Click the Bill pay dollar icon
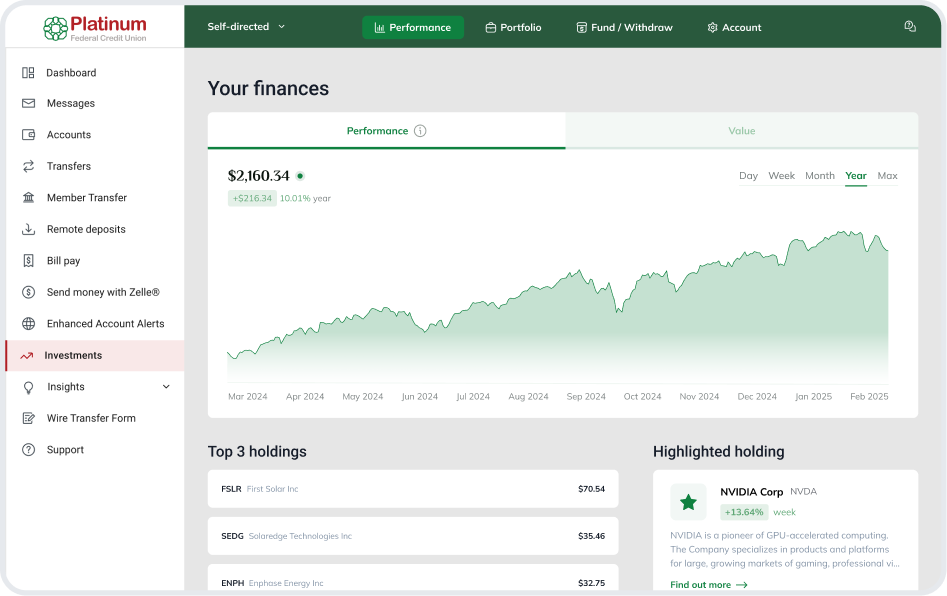 [x=28, y=261]
